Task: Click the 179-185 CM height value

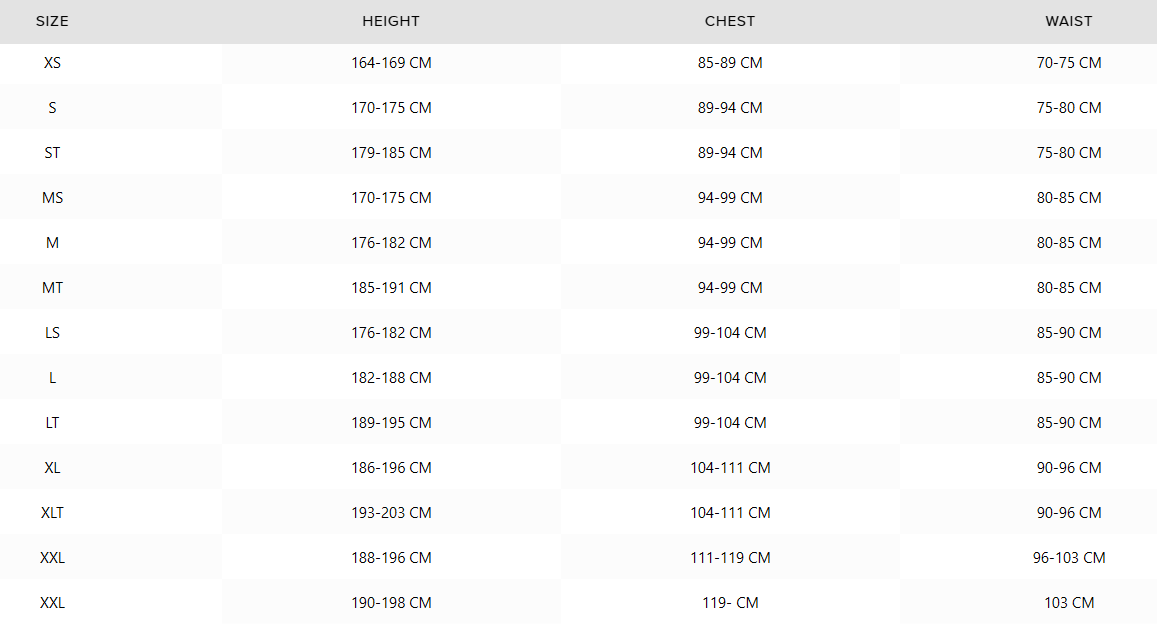Action: 391,153
